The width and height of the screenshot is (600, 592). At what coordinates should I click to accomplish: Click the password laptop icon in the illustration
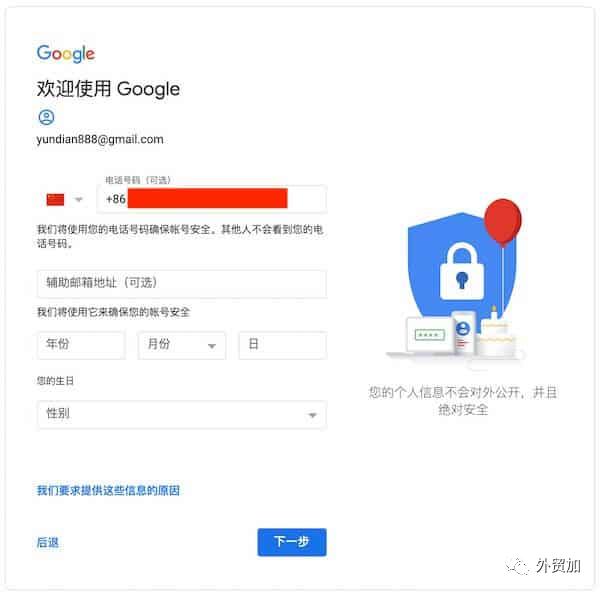coord(430,335)
